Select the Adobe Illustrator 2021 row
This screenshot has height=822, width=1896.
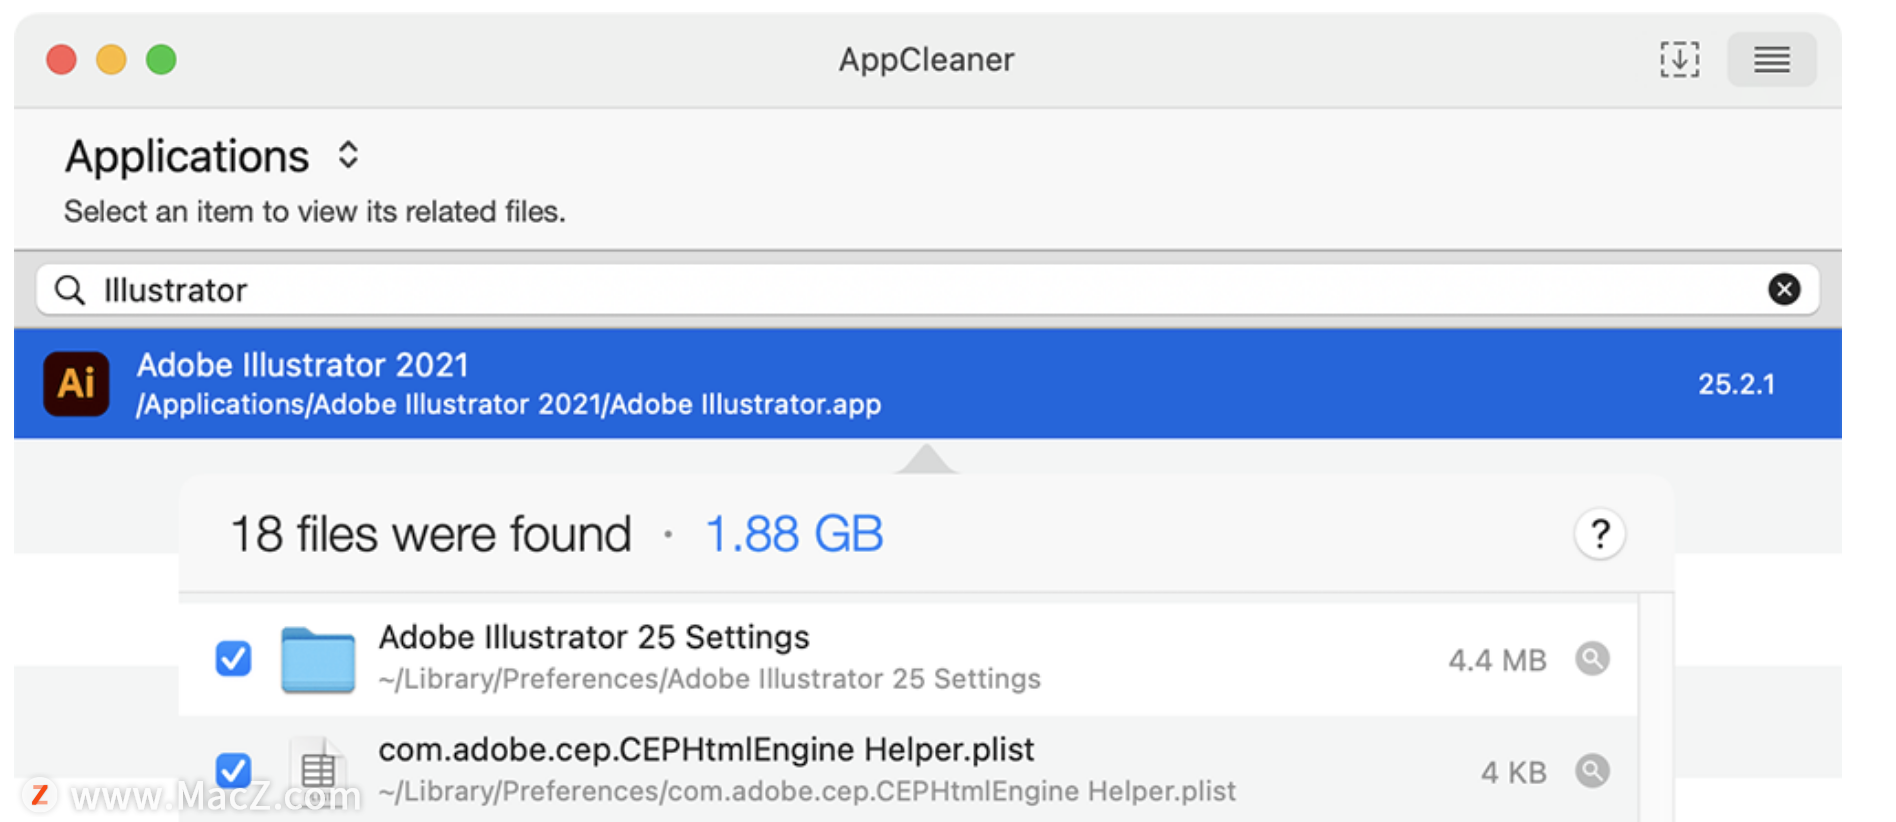coord(927,384)
